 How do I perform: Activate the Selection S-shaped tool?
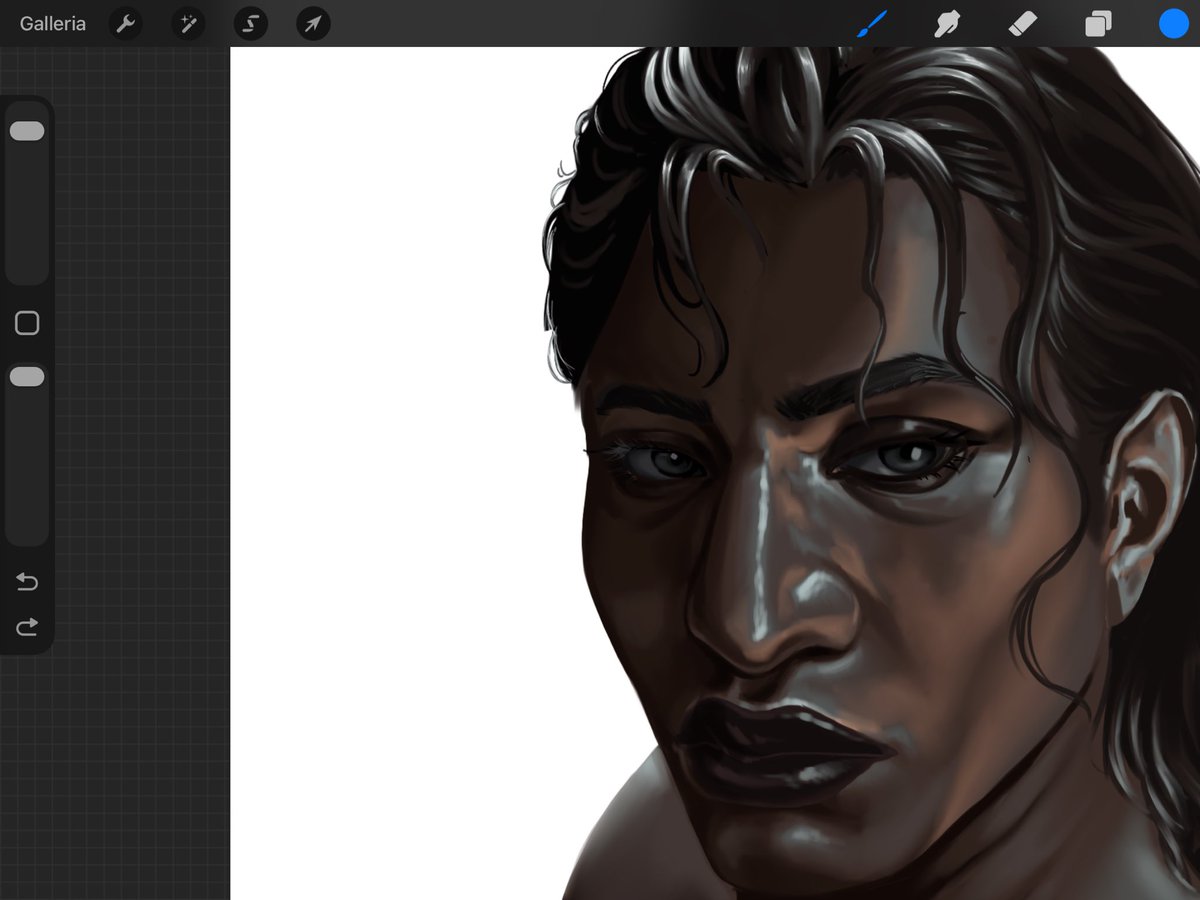(x=250, y=23)
